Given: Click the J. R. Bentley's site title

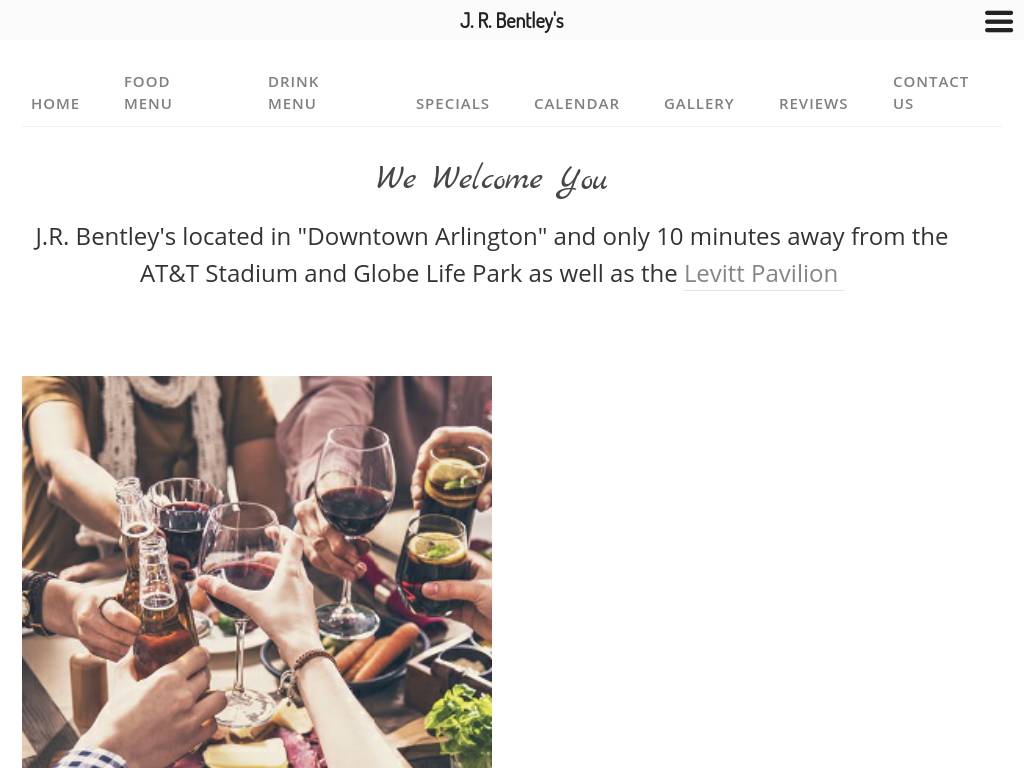Looking at the screenshot, I should 511,21.
